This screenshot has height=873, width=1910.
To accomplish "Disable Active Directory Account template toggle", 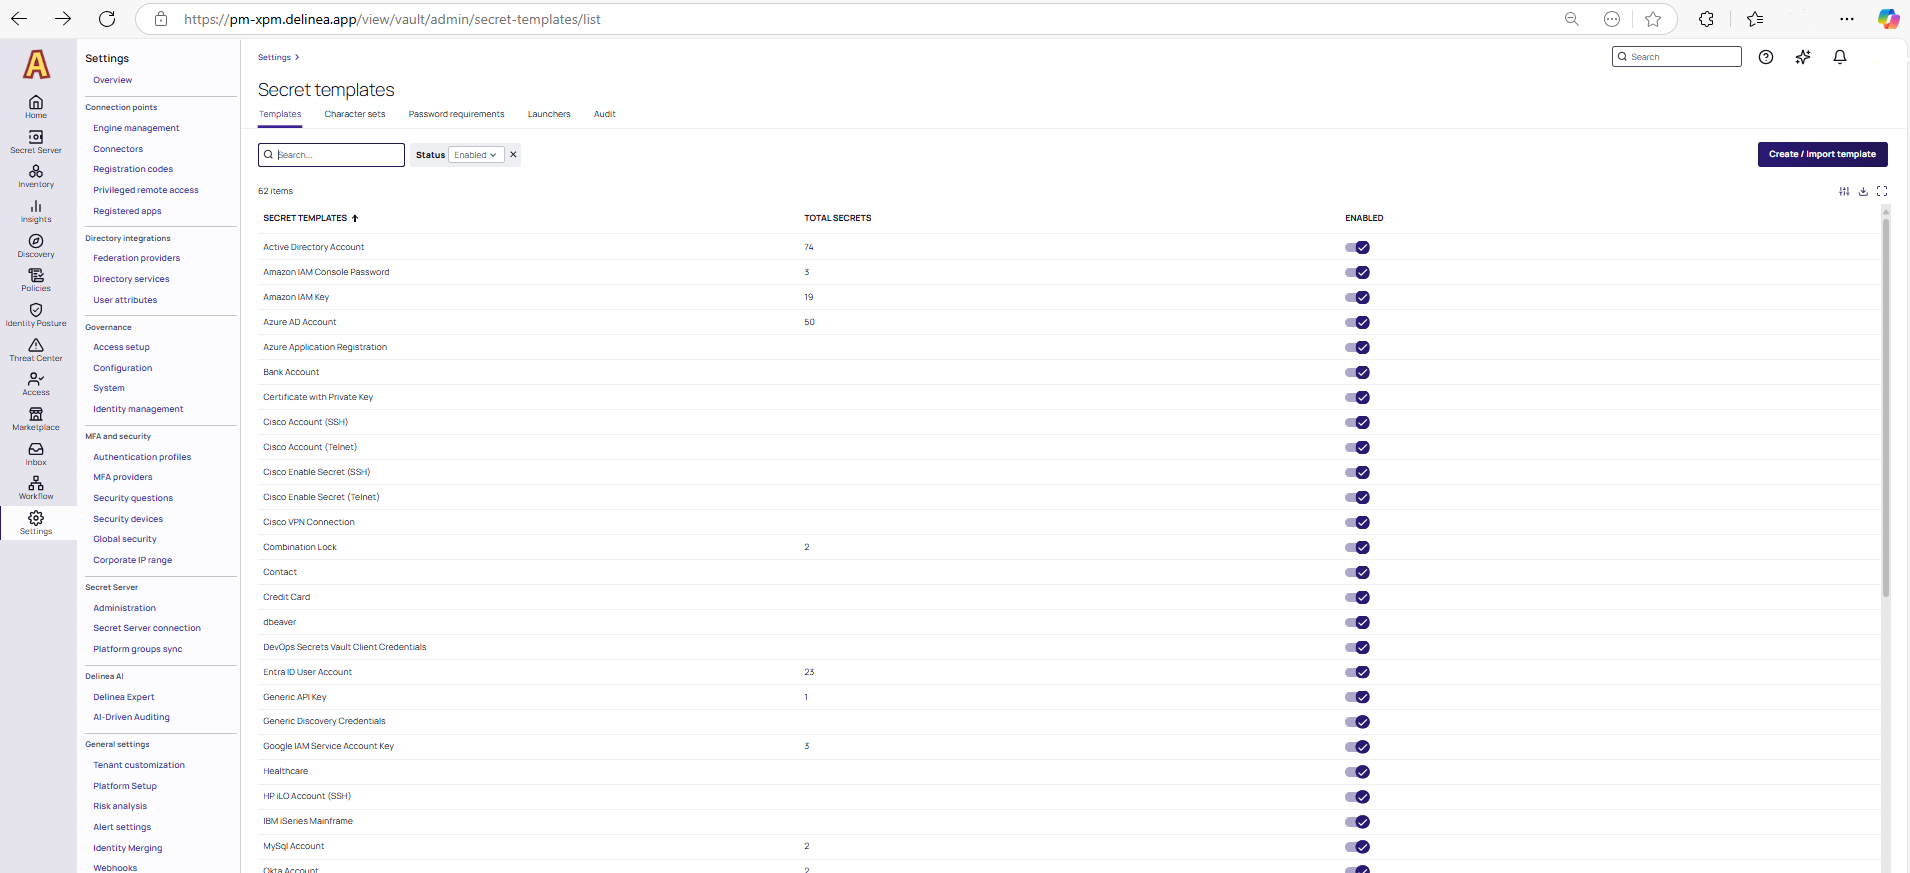I will tap(1357, 247).
